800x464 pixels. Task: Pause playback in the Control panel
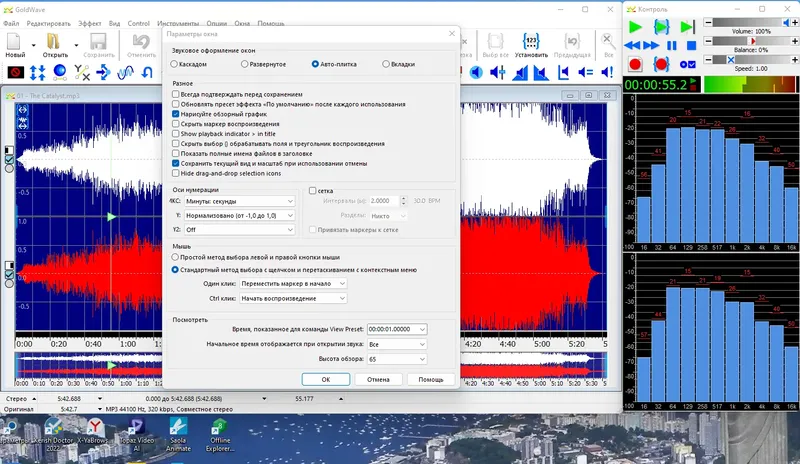click(672, 45)
